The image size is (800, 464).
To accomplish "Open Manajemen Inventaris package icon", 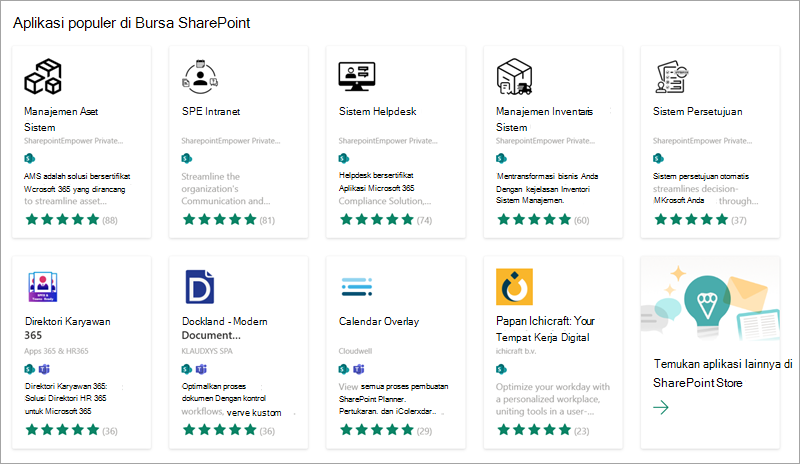I will 514,77.
